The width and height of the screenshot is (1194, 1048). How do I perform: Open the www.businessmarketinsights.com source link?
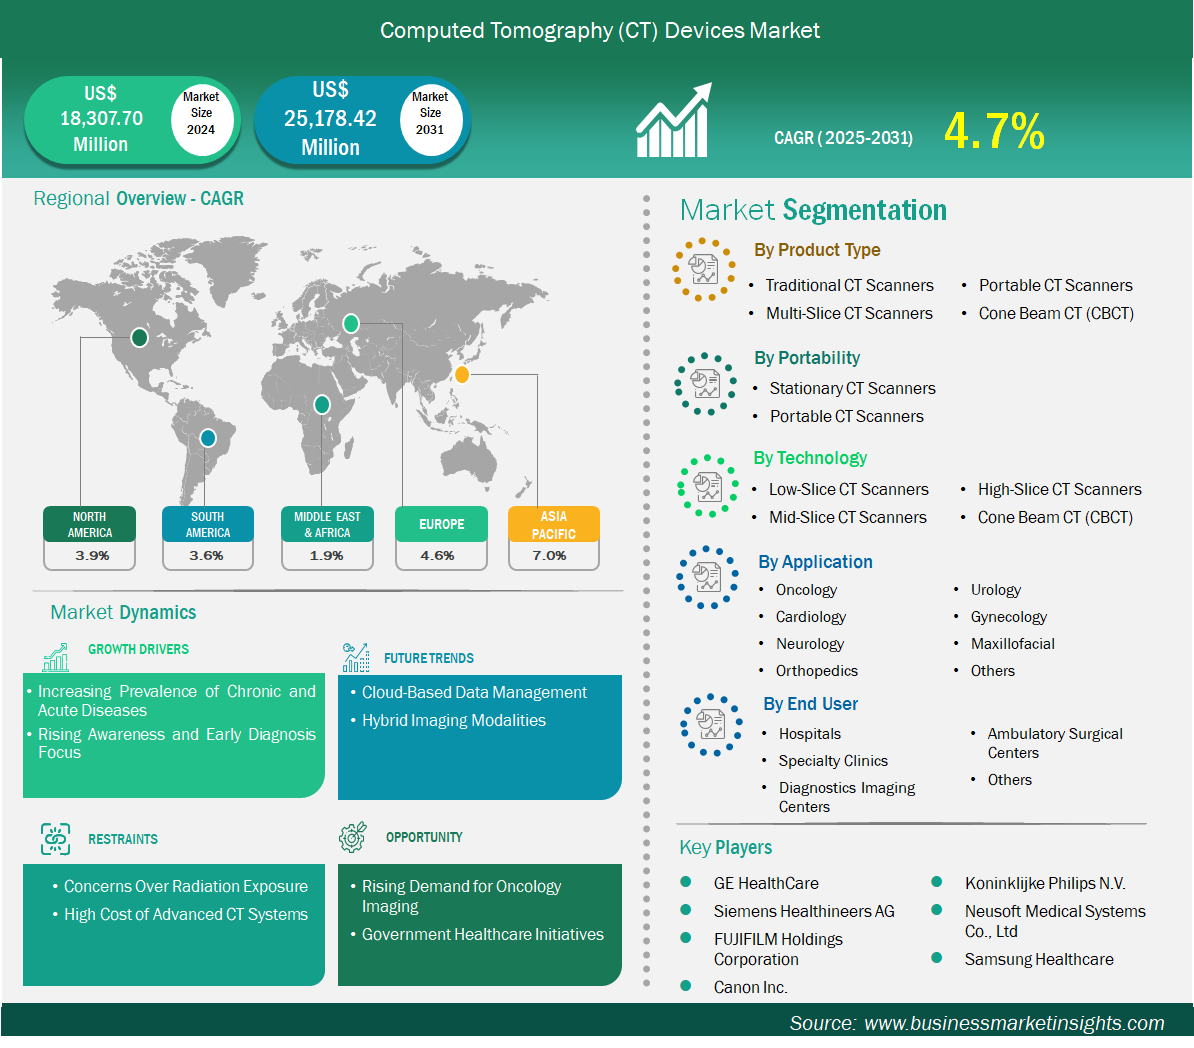click(x=1013, y=1023)
